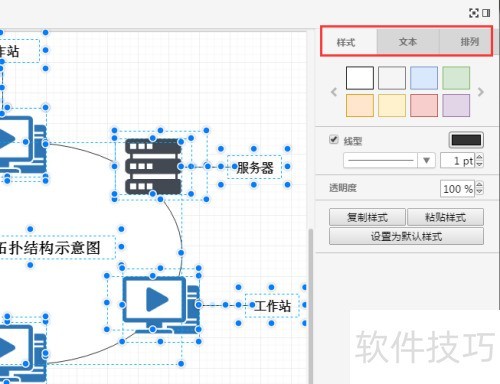The height and width of the screenshot is (384, 500).
Task: Switch to the 排列 tab
Action: [x=469, y=42]
